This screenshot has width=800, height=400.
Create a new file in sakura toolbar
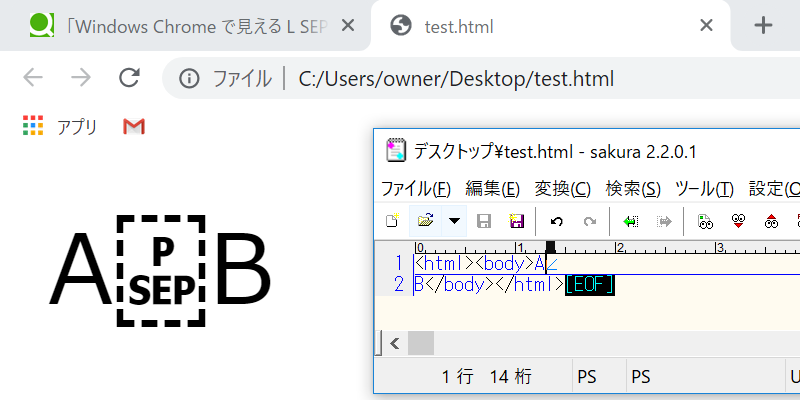392,221
